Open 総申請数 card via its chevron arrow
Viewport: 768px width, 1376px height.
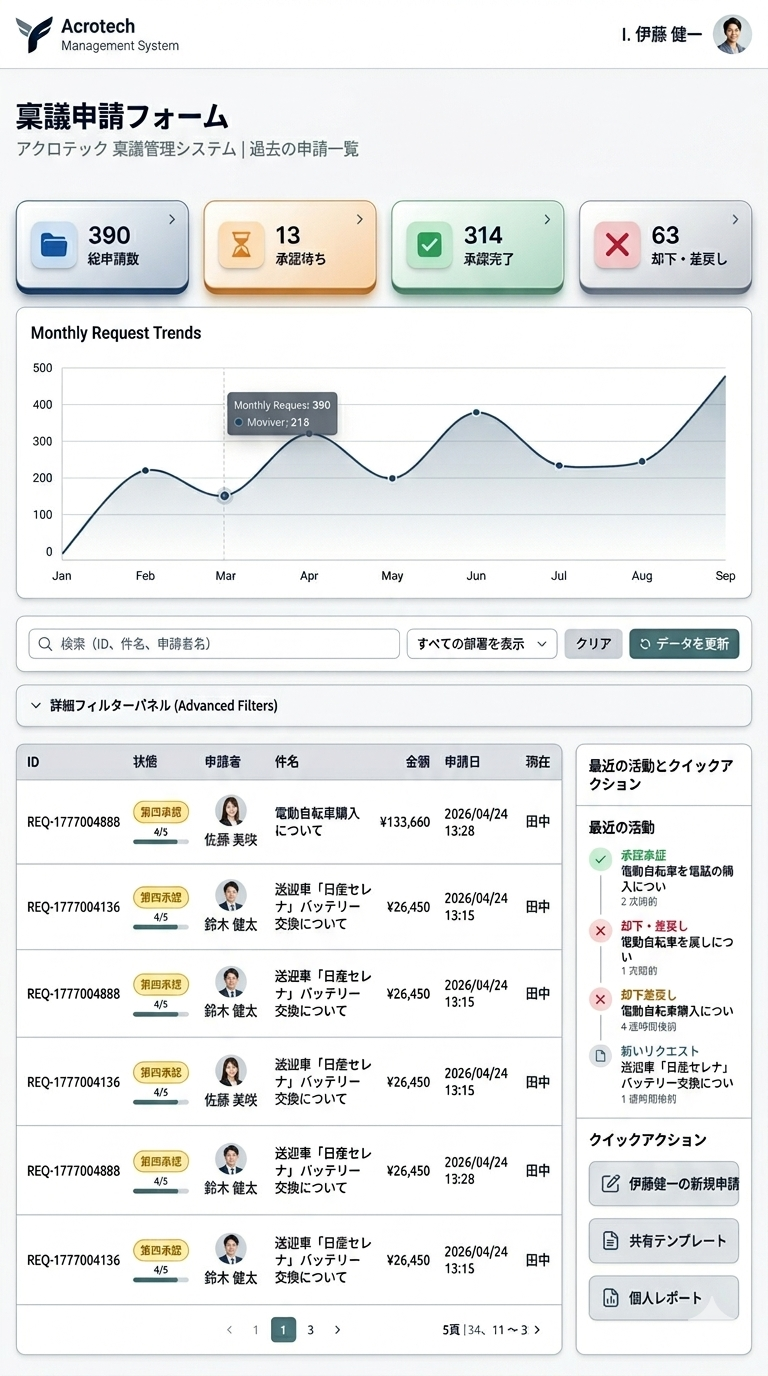[x=172, y=219]
